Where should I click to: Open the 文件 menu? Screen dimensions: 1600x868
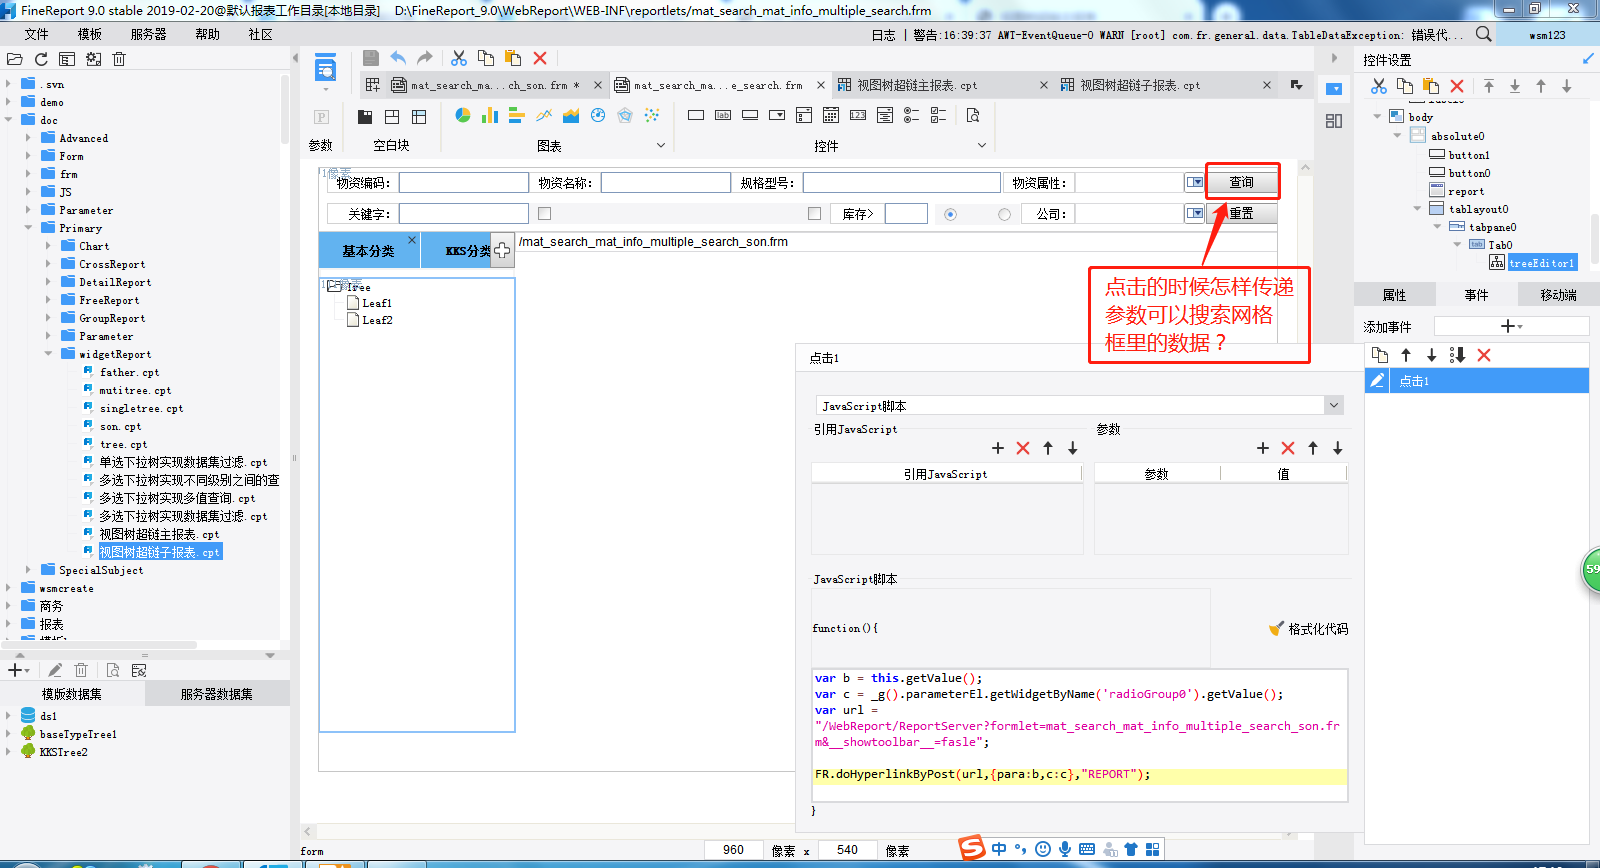coord(36,34)
